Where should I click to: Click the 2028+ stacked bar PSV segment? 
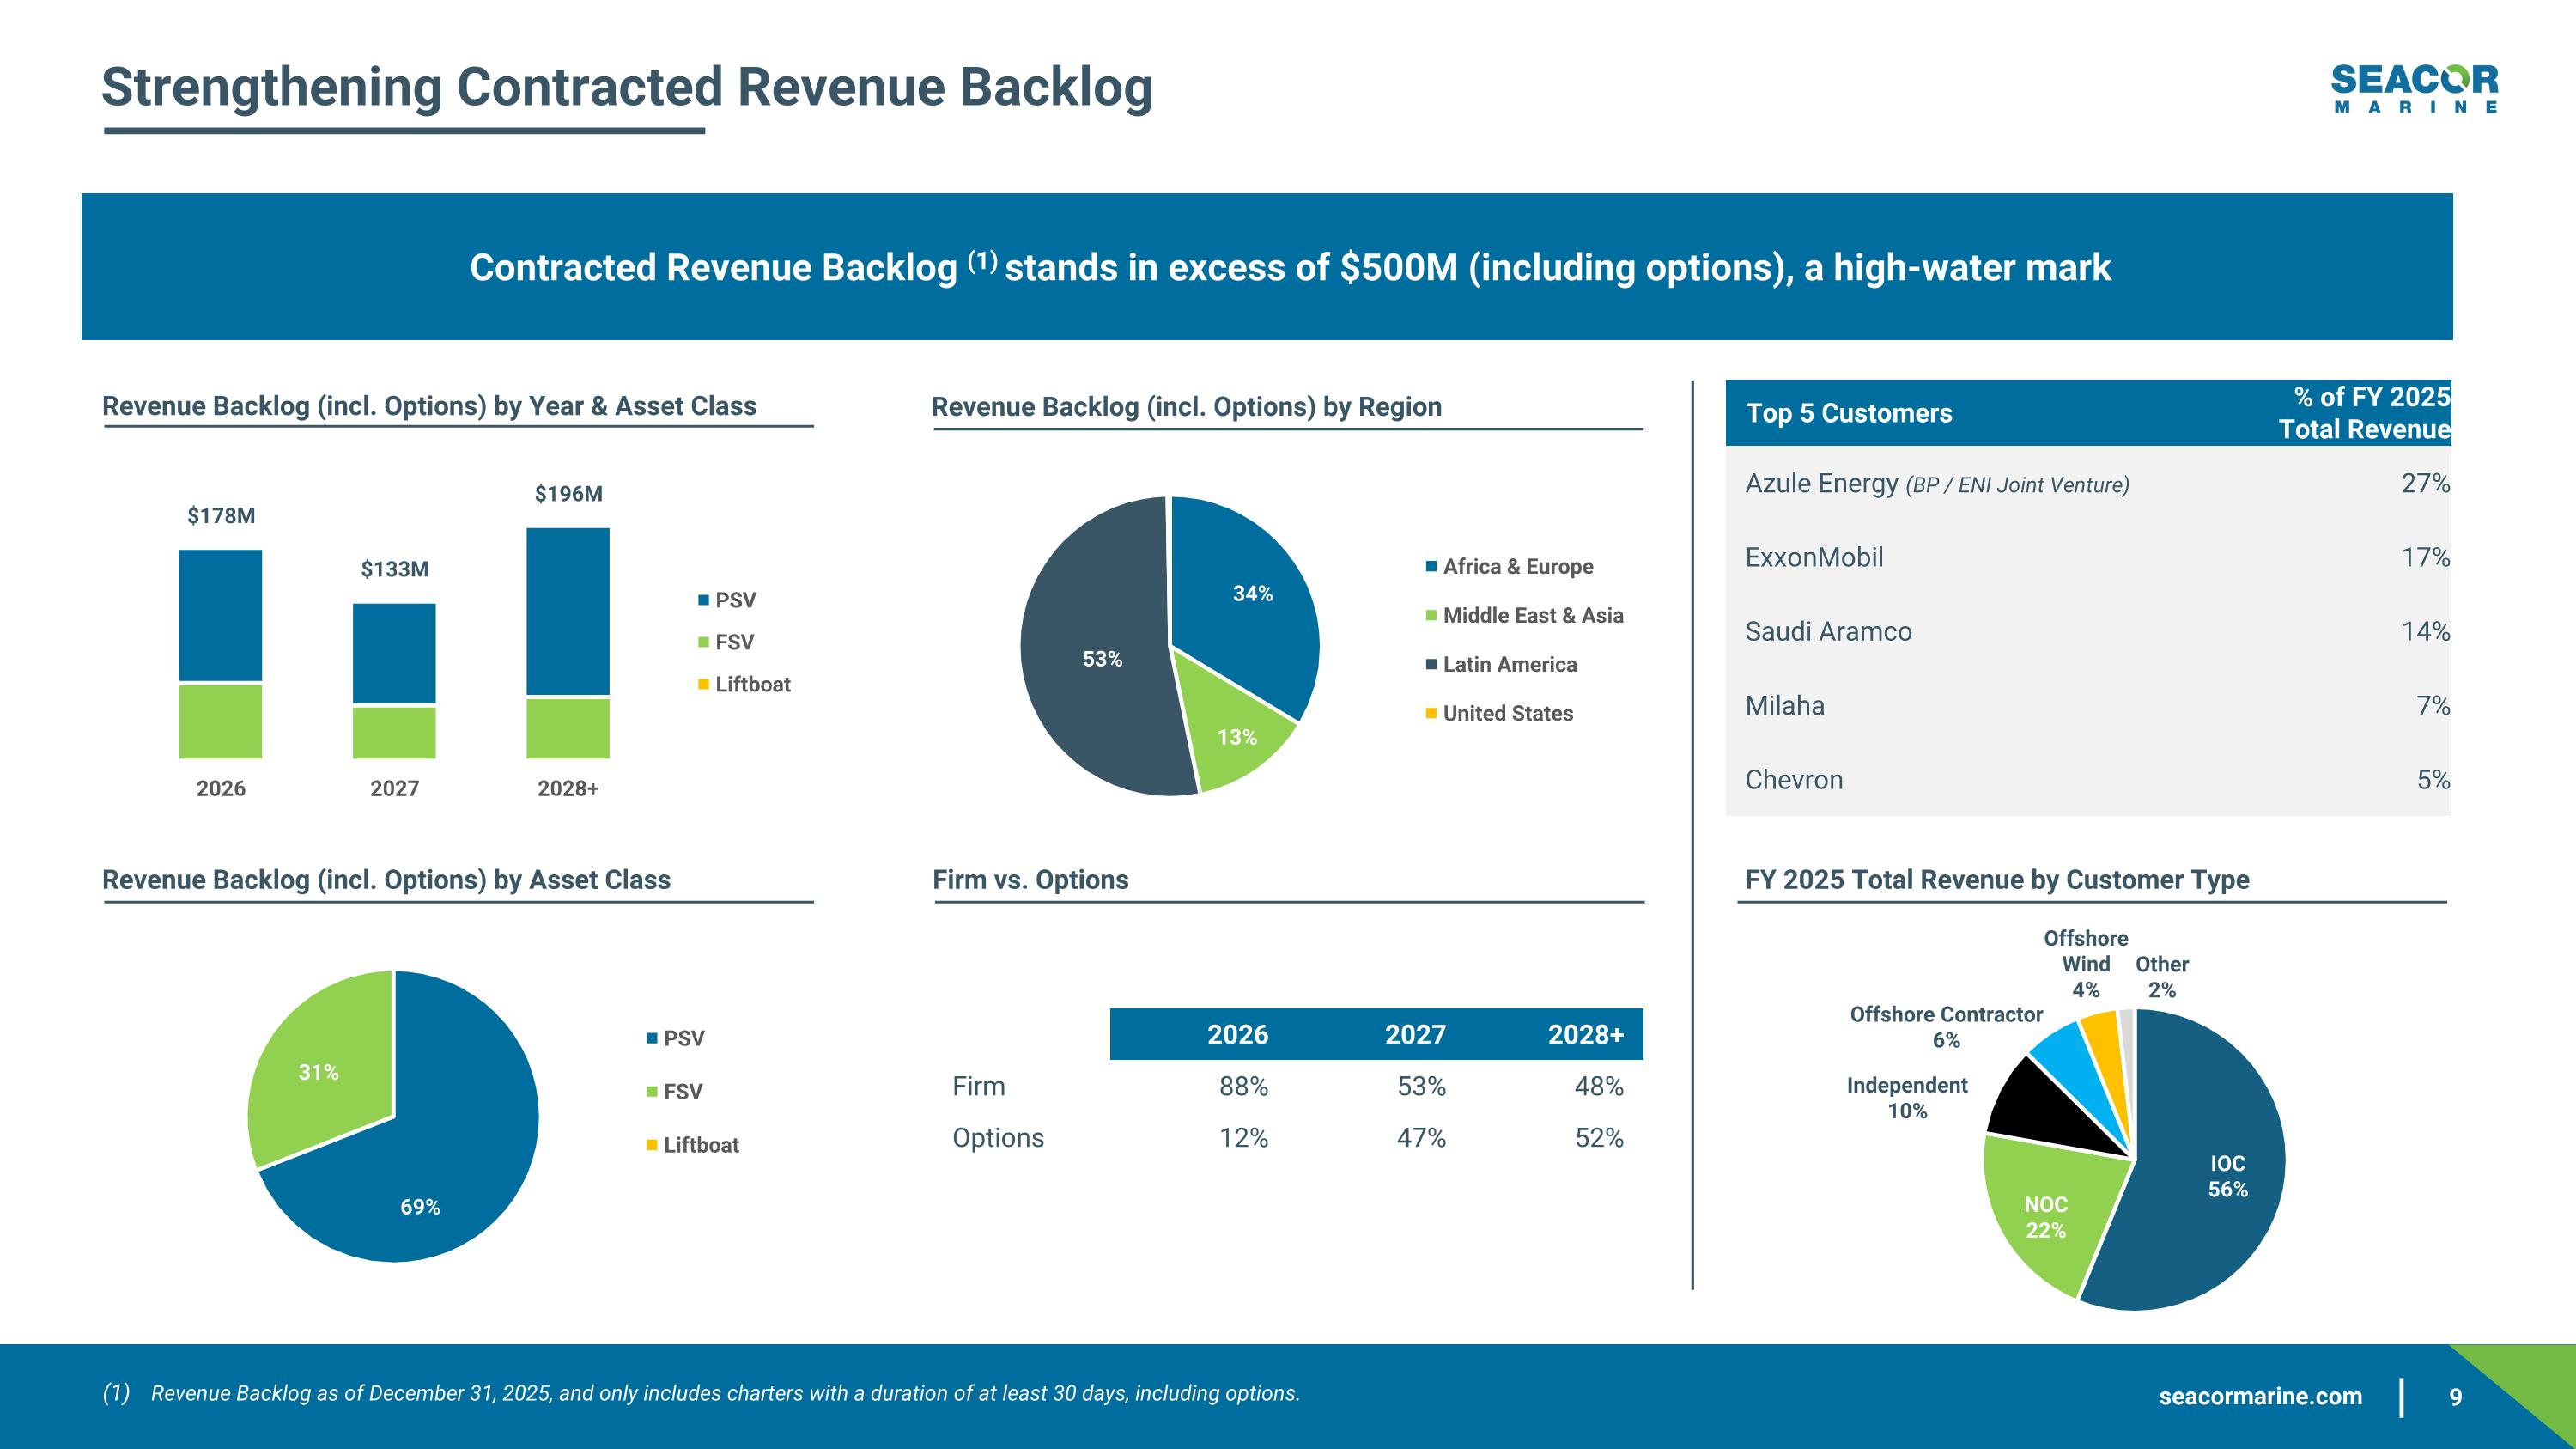click(x=568, y=610)
